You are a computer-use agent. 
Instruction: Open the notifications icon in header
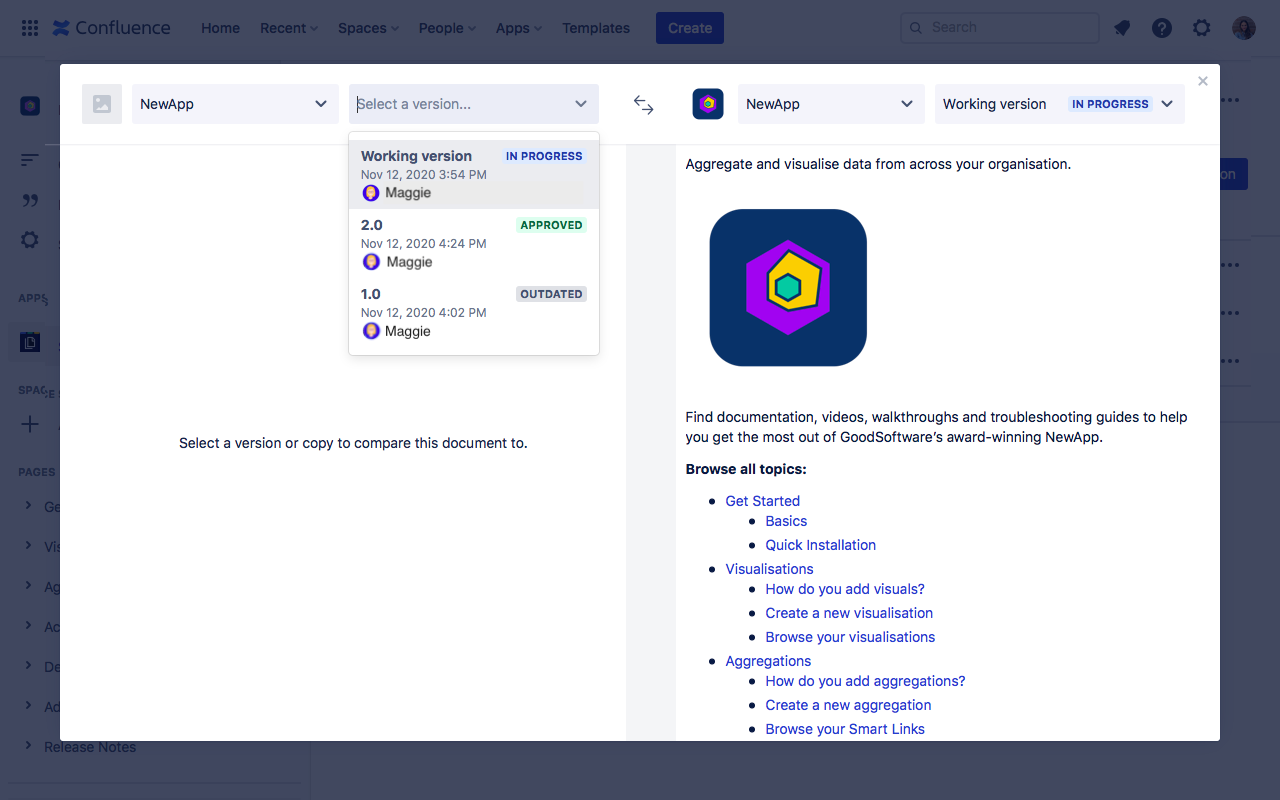pyautogui.click(x=1122, y=28)
